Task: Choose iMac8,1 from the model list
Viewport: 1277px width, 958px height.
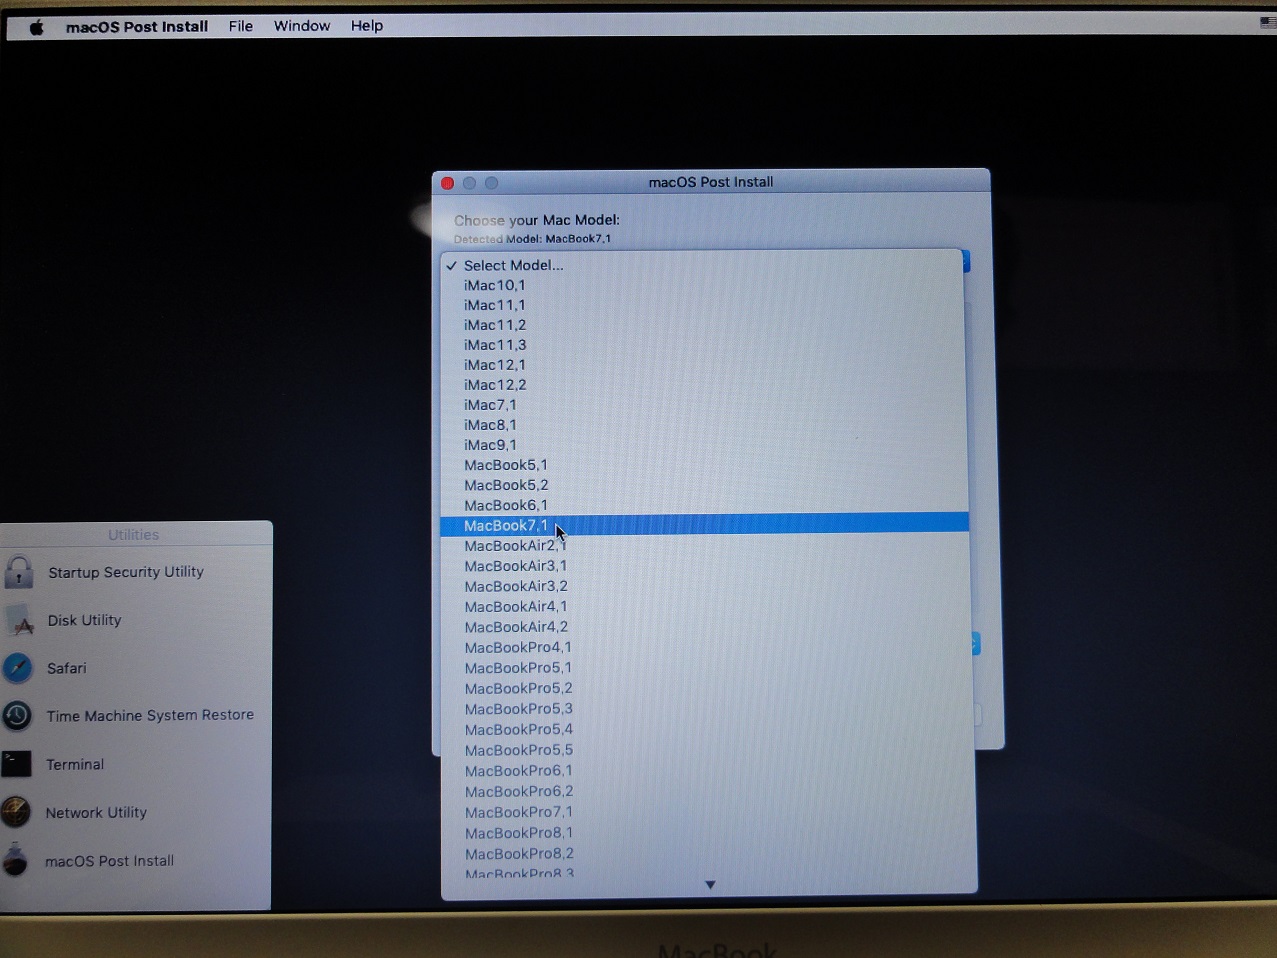Action: (x=704, y=425)
